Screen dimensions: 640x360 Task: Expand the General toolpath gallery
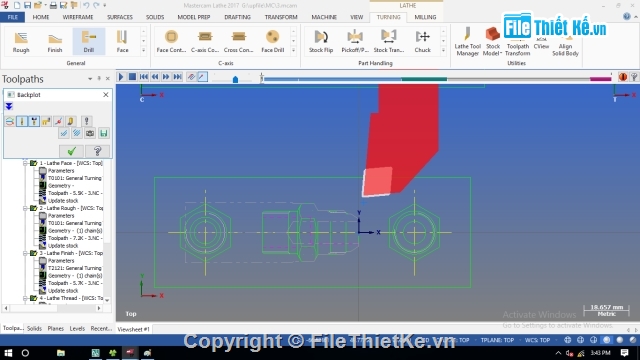(x=143, y=51)
